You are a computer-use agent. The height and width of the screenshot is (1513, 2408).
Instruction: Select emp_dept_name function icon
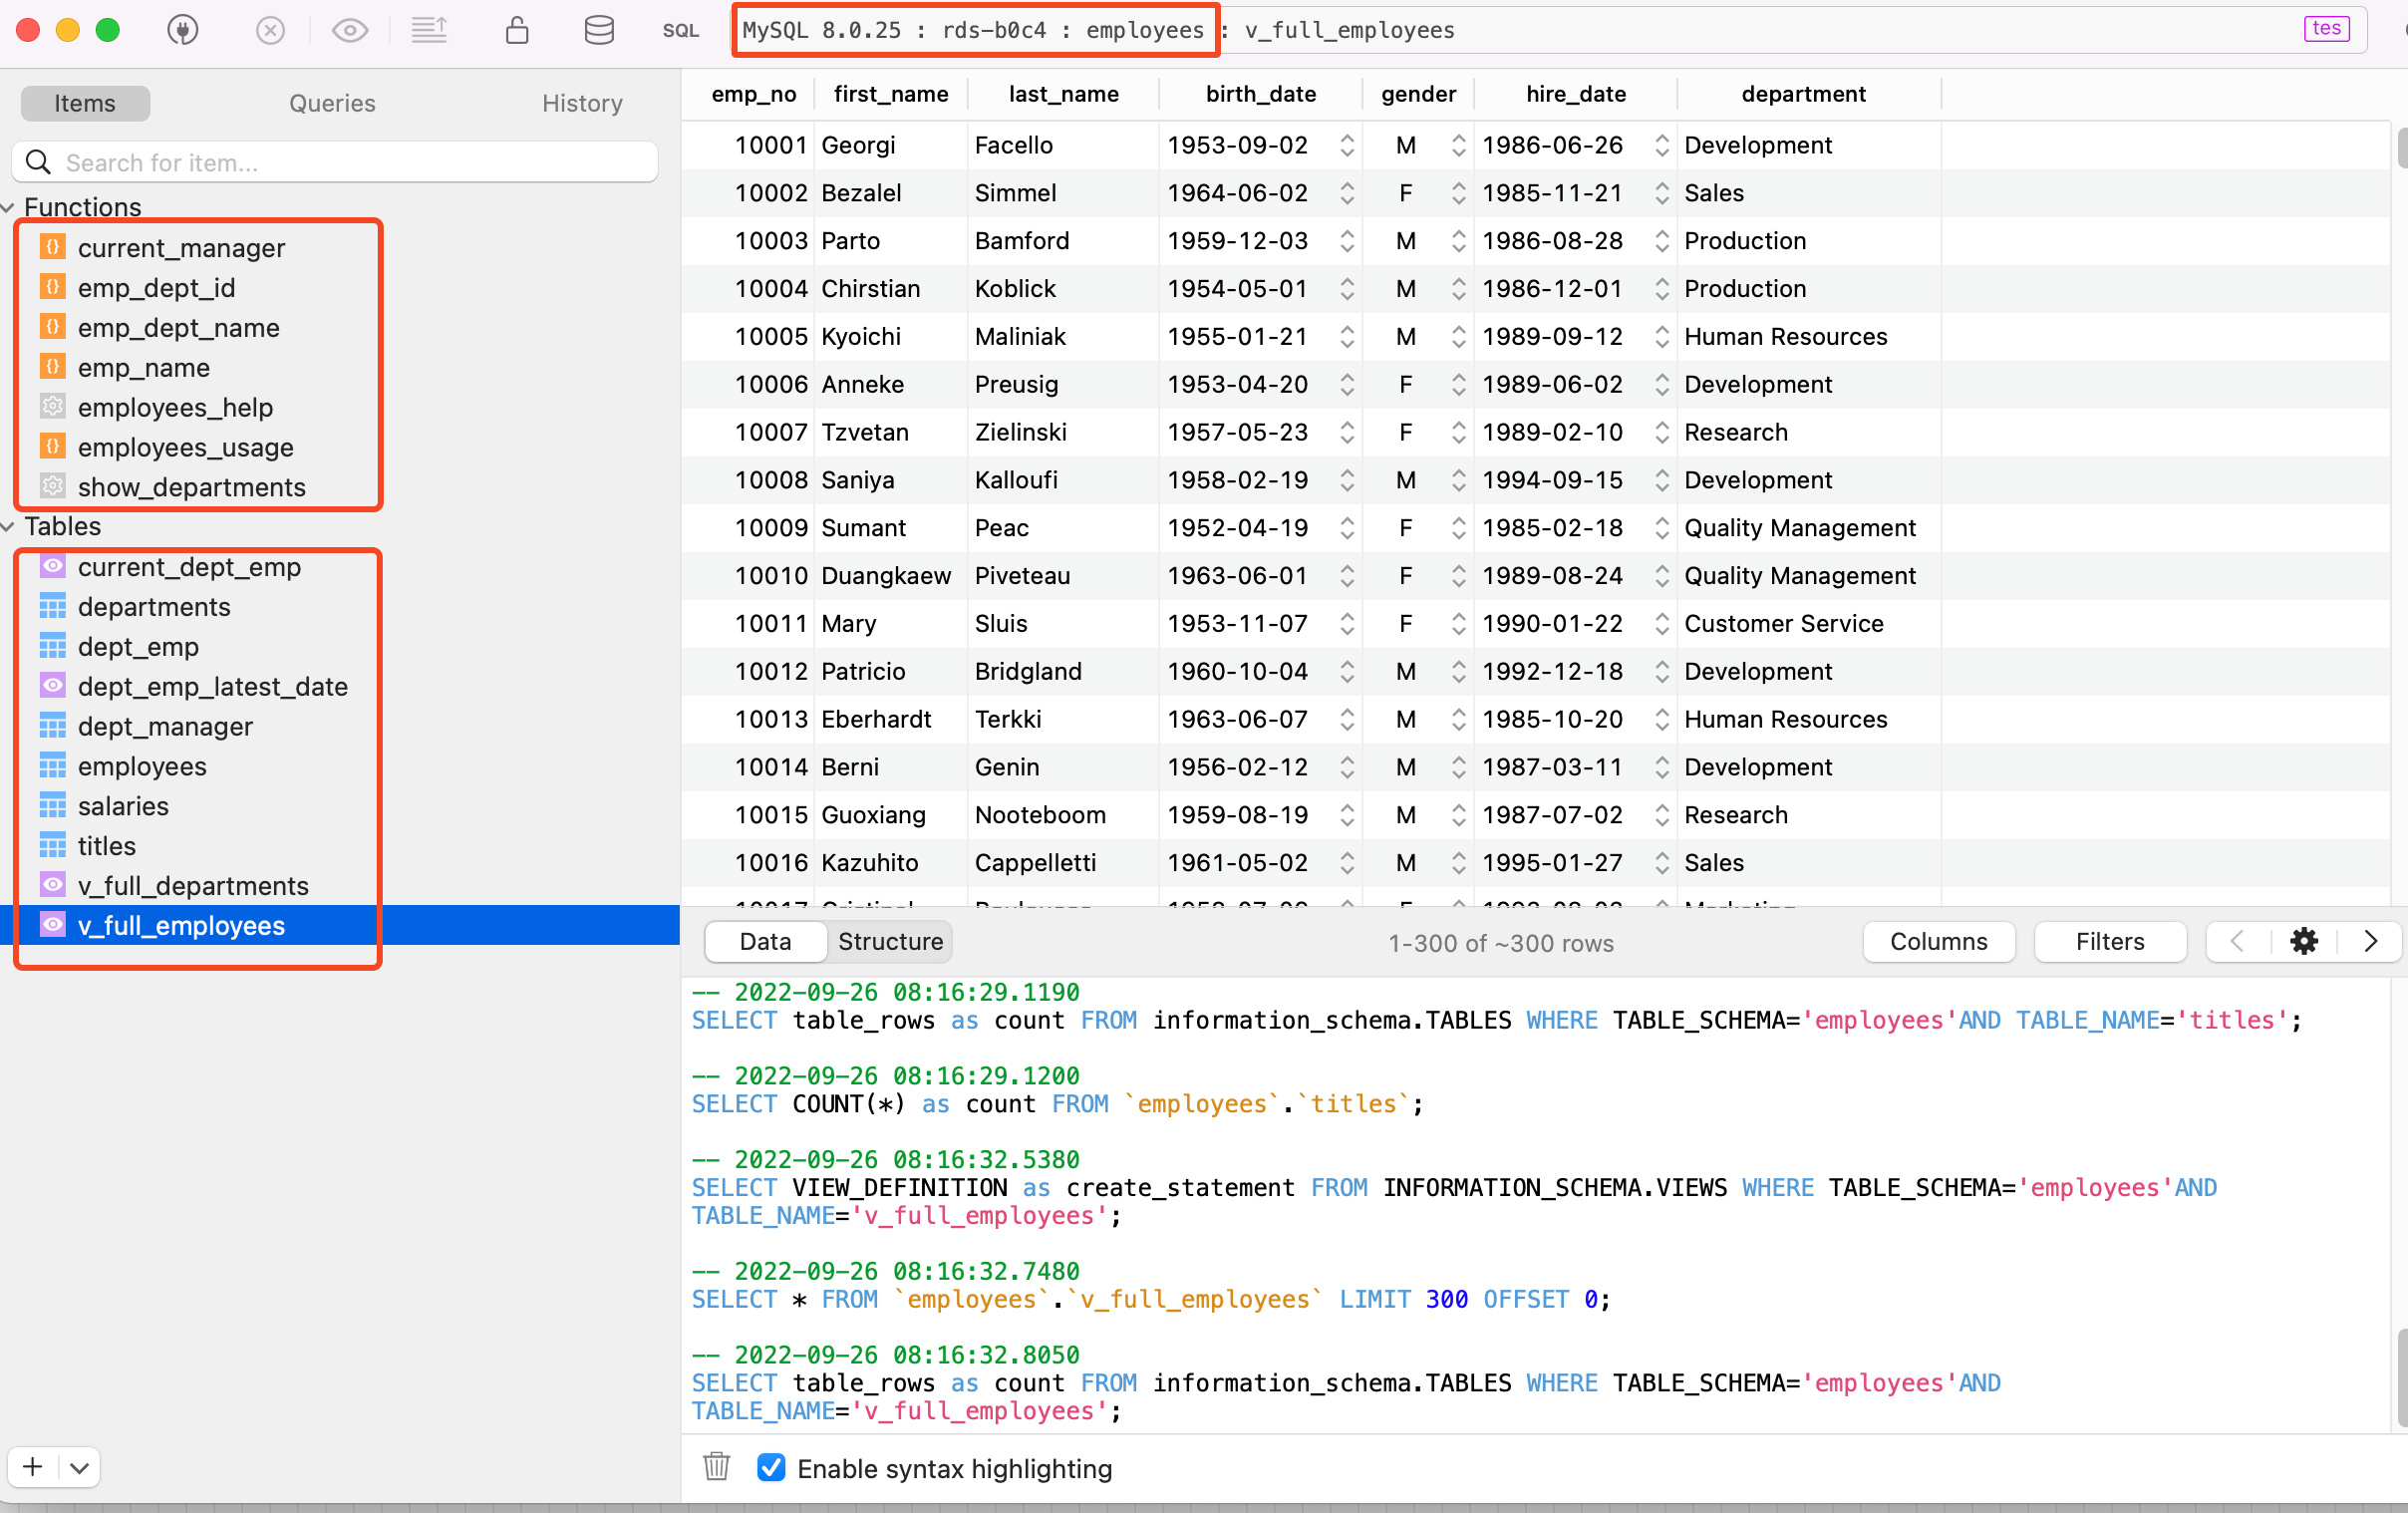pyautogui.click(x=52, y=327)
